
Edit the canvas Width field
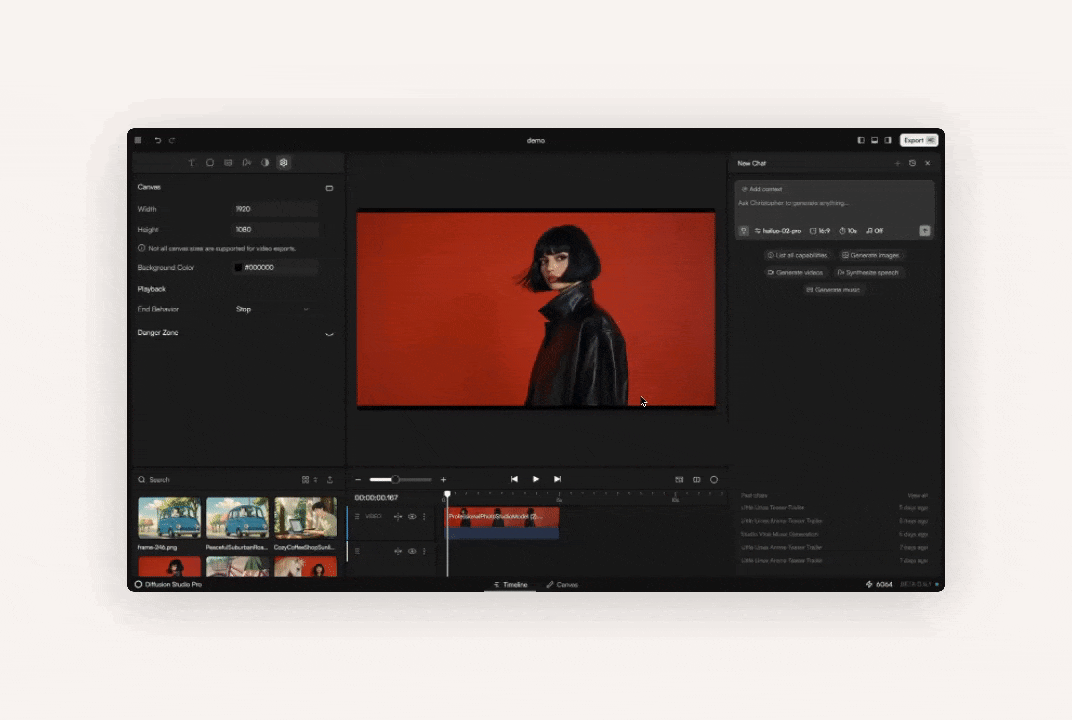(x=276, y=209)
